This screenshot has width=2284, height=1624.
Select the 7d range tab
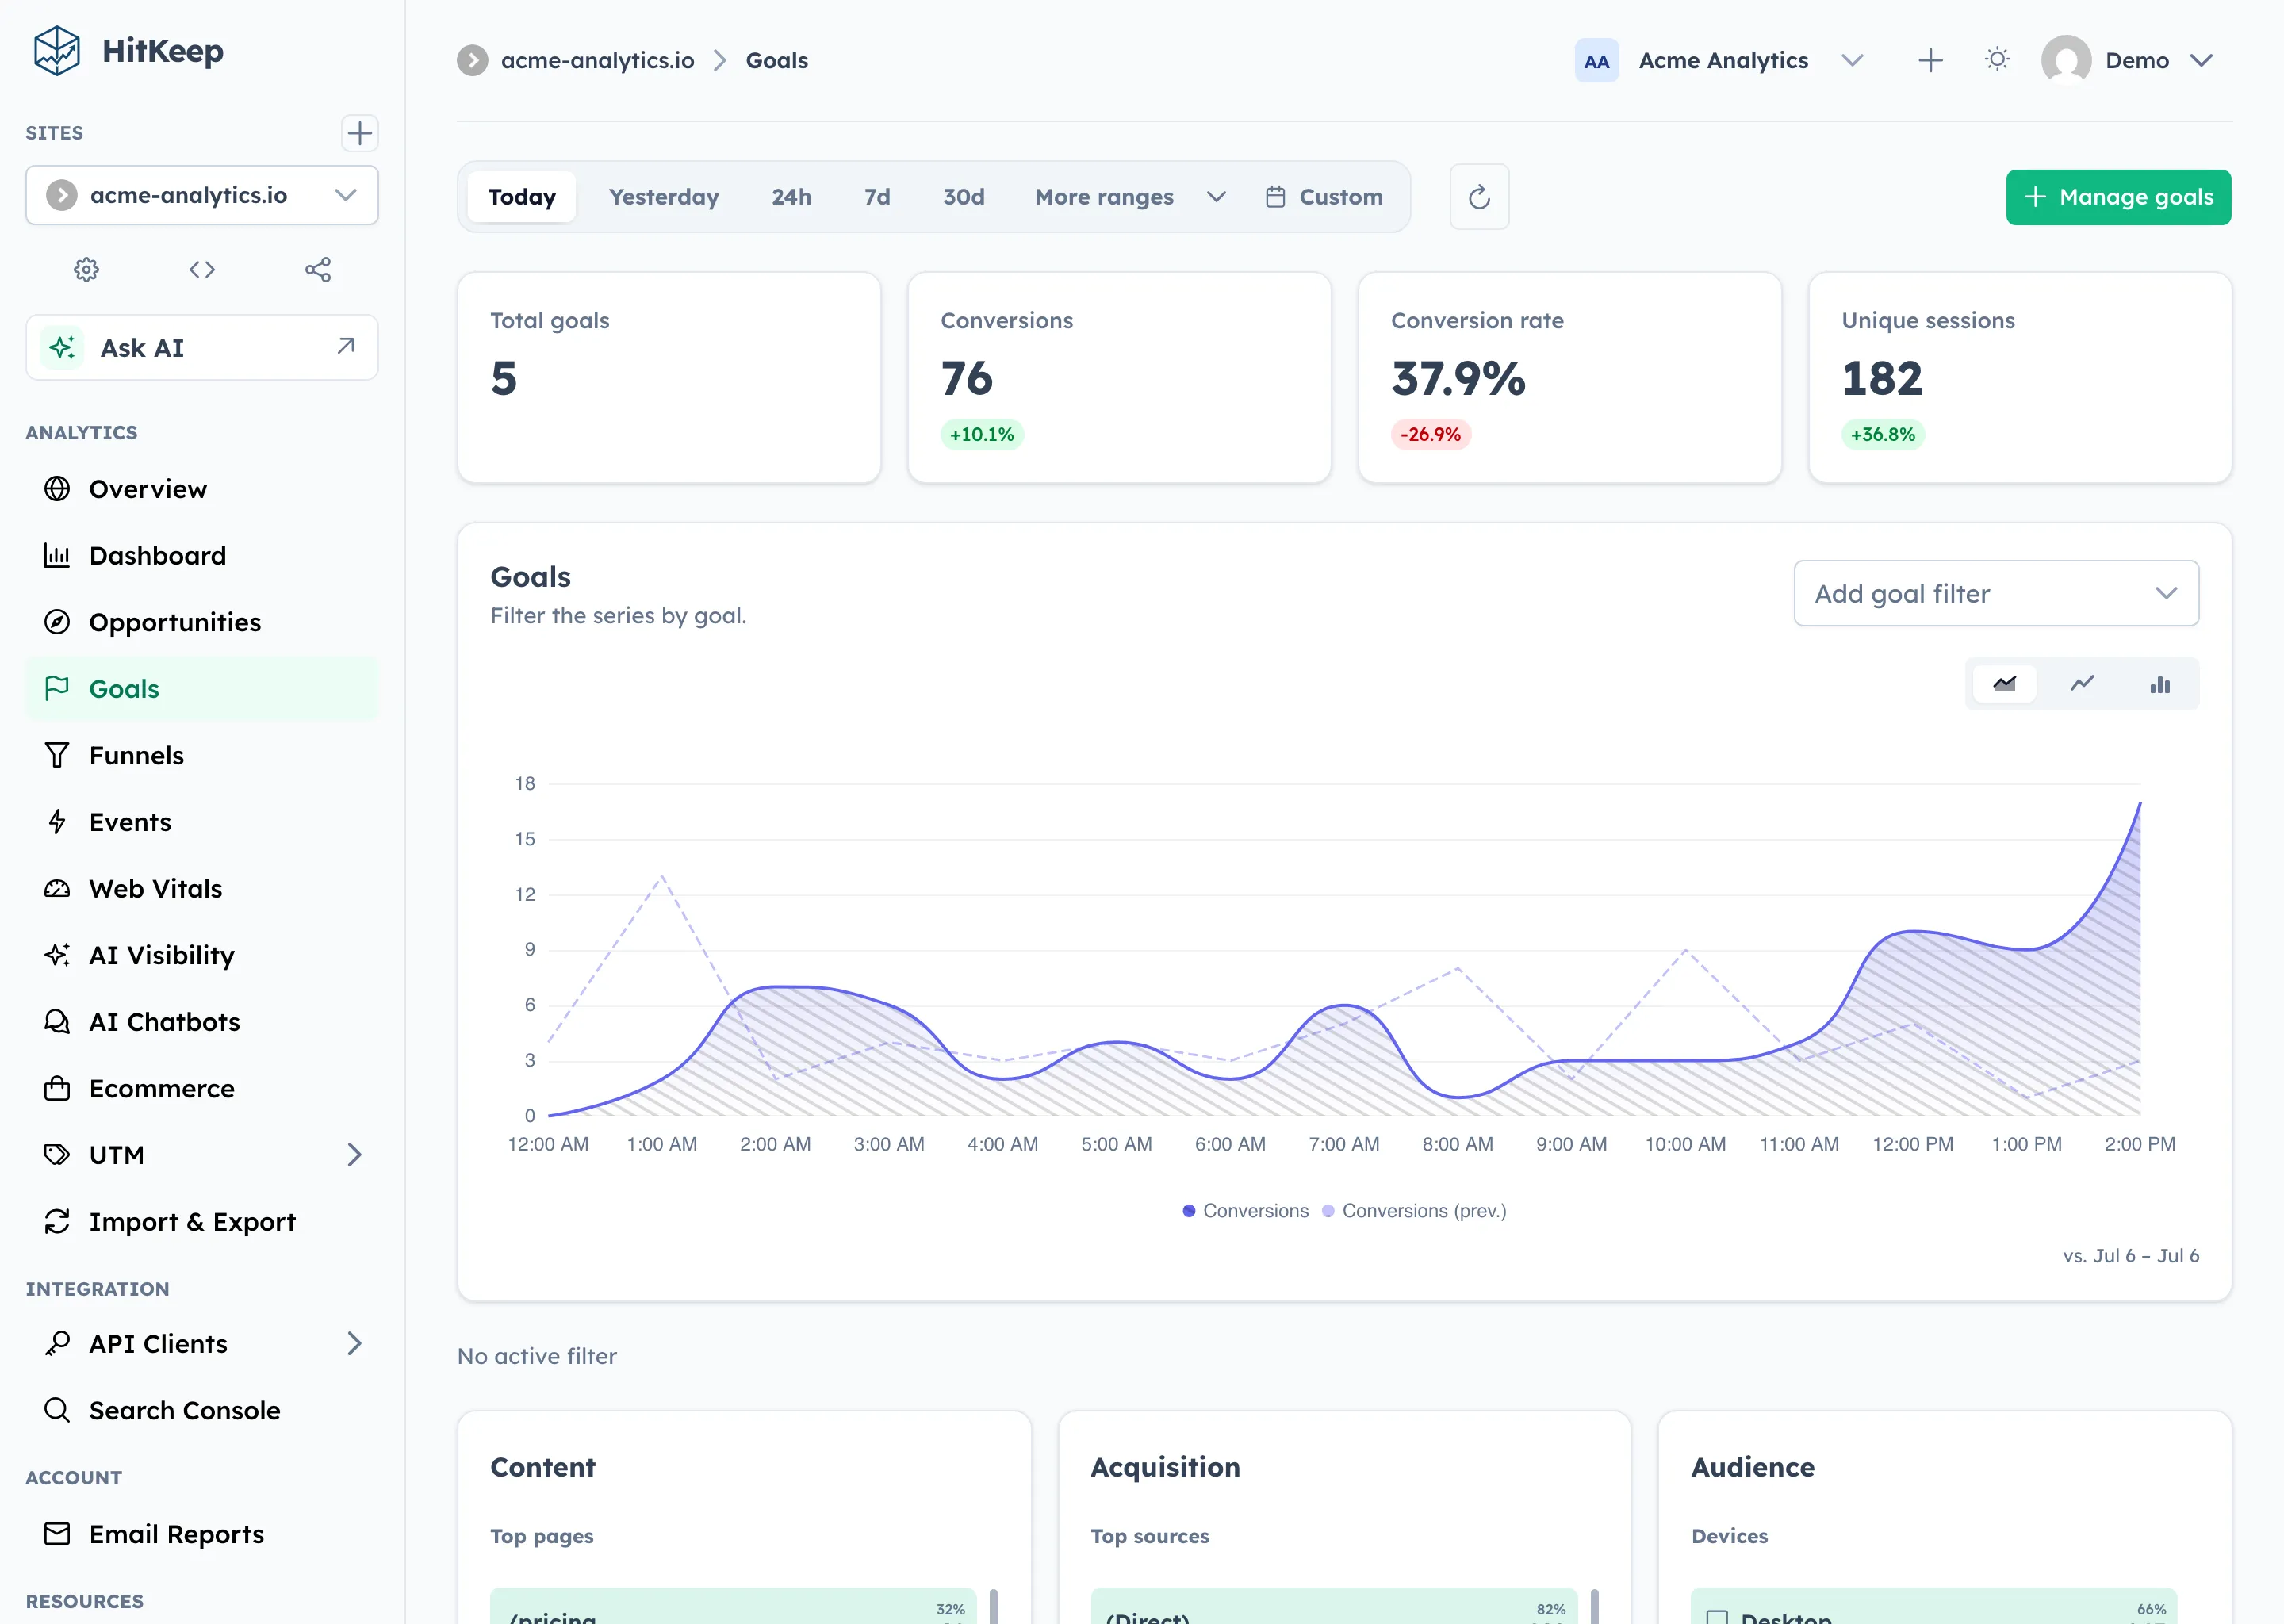click(x=877, y=197)
